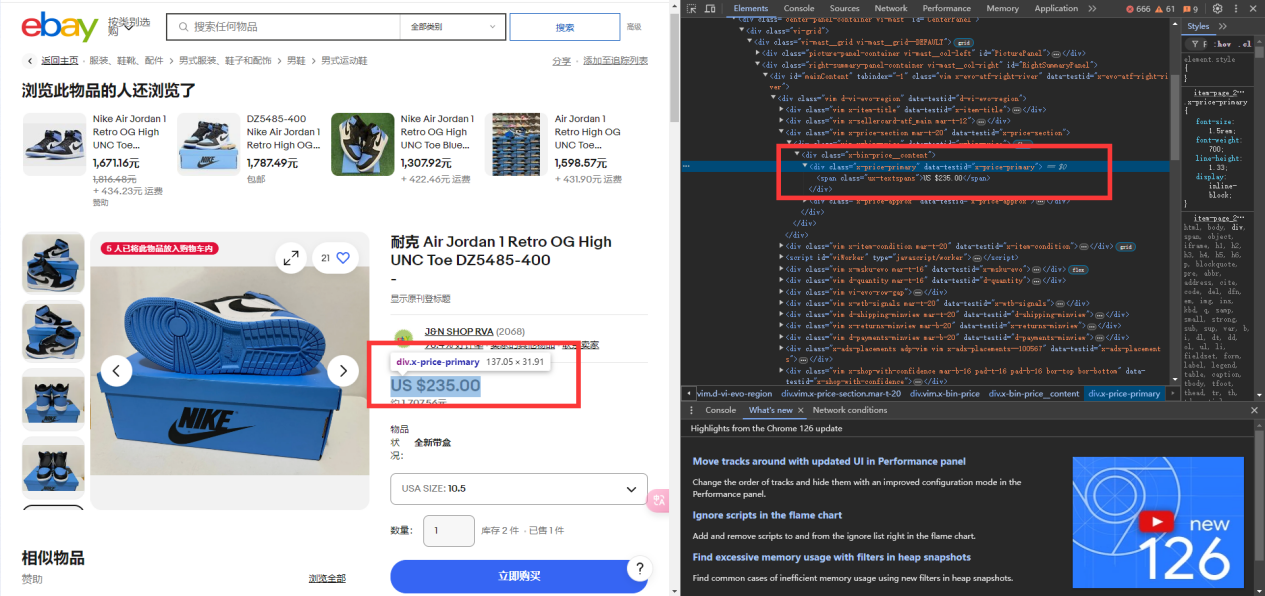Viewport: 1265px width, 596px height.
Task: Click the eBay logo
Action: [x=60, y=27]
